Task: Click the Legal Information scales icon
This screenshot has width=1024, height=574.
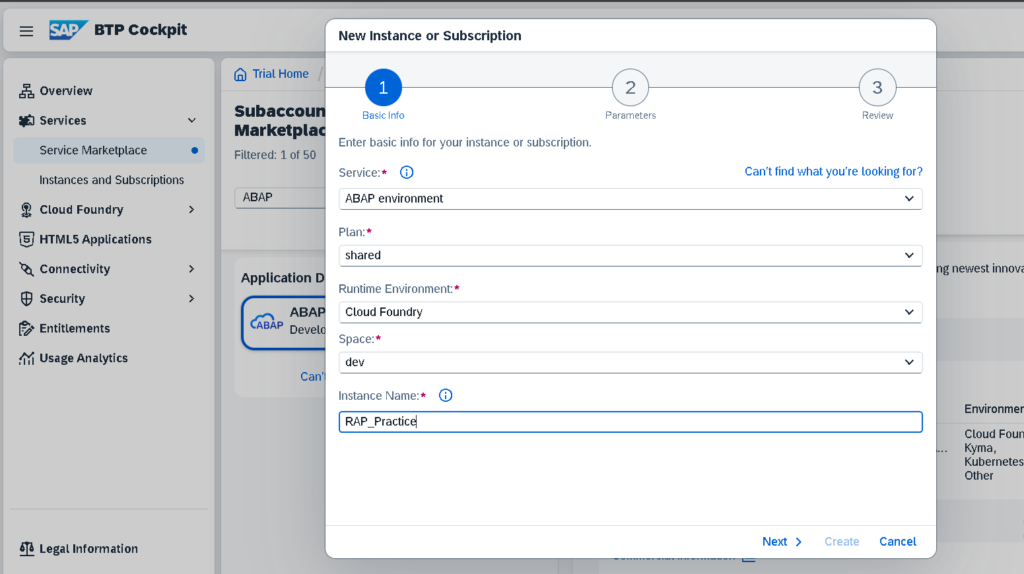Action: pyautogui.click(x=27, y=549)
